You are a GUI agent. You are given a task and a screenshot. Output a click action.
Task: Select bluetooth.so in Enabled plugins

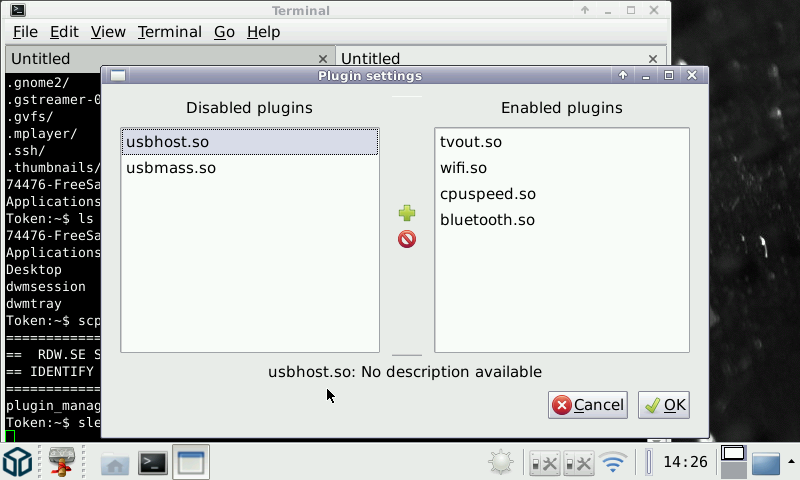click(x=487, y=220)
